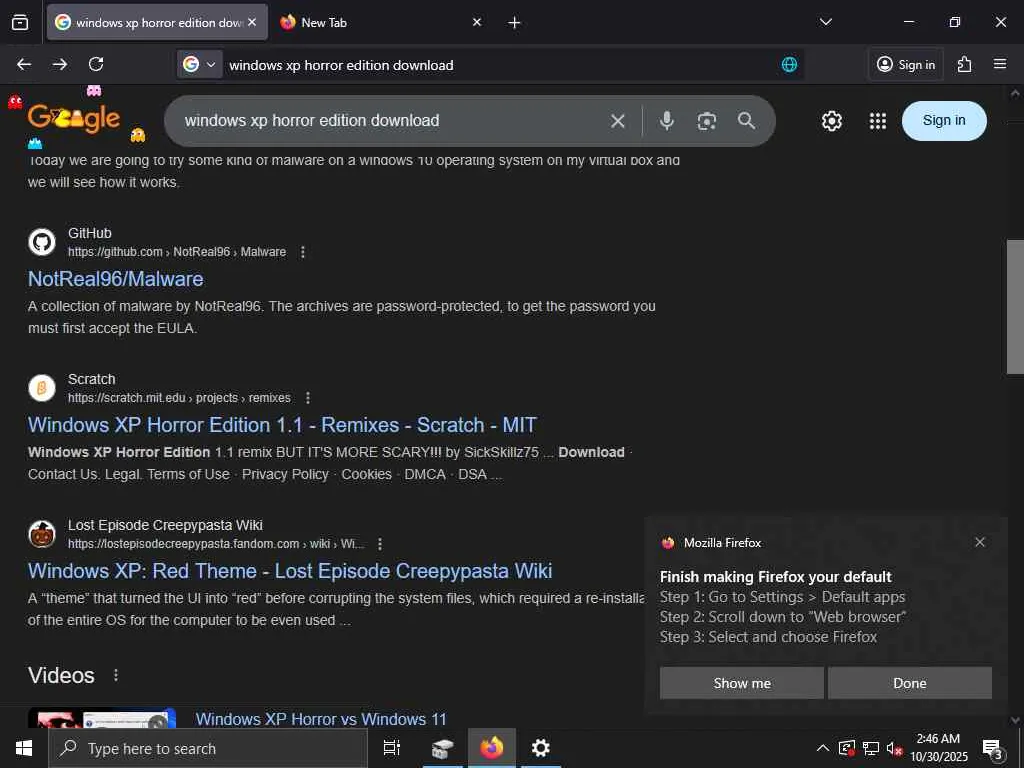Click the github.com › NotReal96 › Malware URL text

click(x=177, y=252)
